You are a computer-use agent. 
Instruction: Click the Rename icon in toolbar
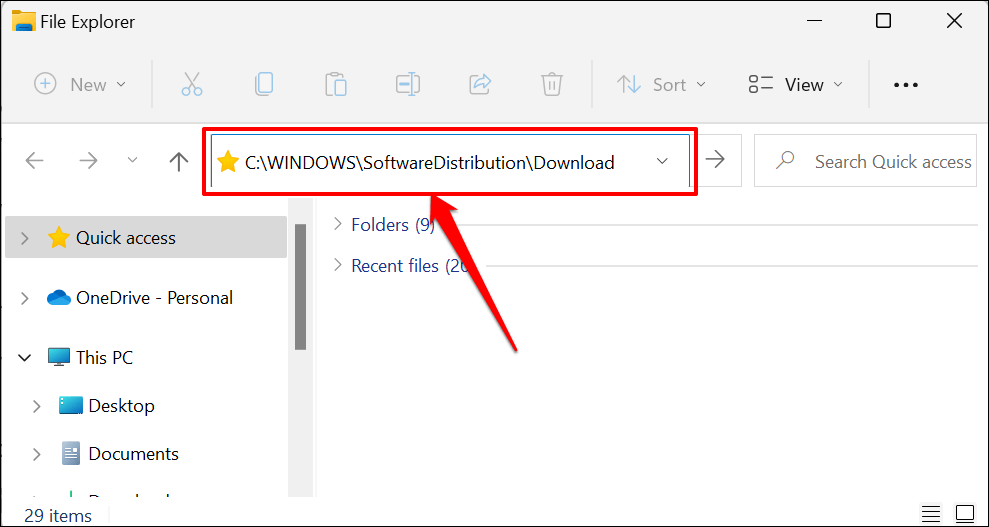click(407, 85)
